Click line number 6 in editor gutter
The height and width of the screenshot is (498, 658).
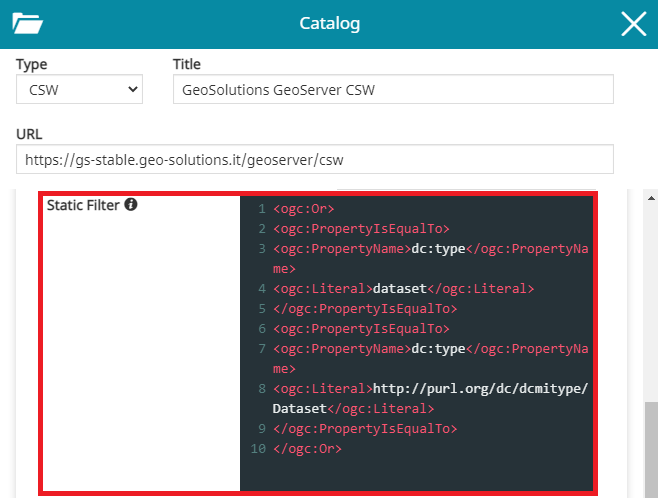(260, 329)
